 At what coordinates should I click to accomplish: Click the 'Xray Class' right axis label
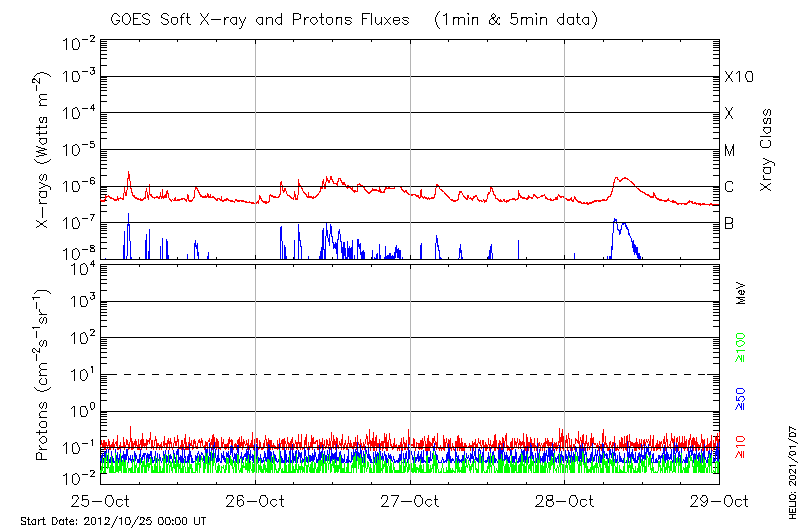coord(767,150)
